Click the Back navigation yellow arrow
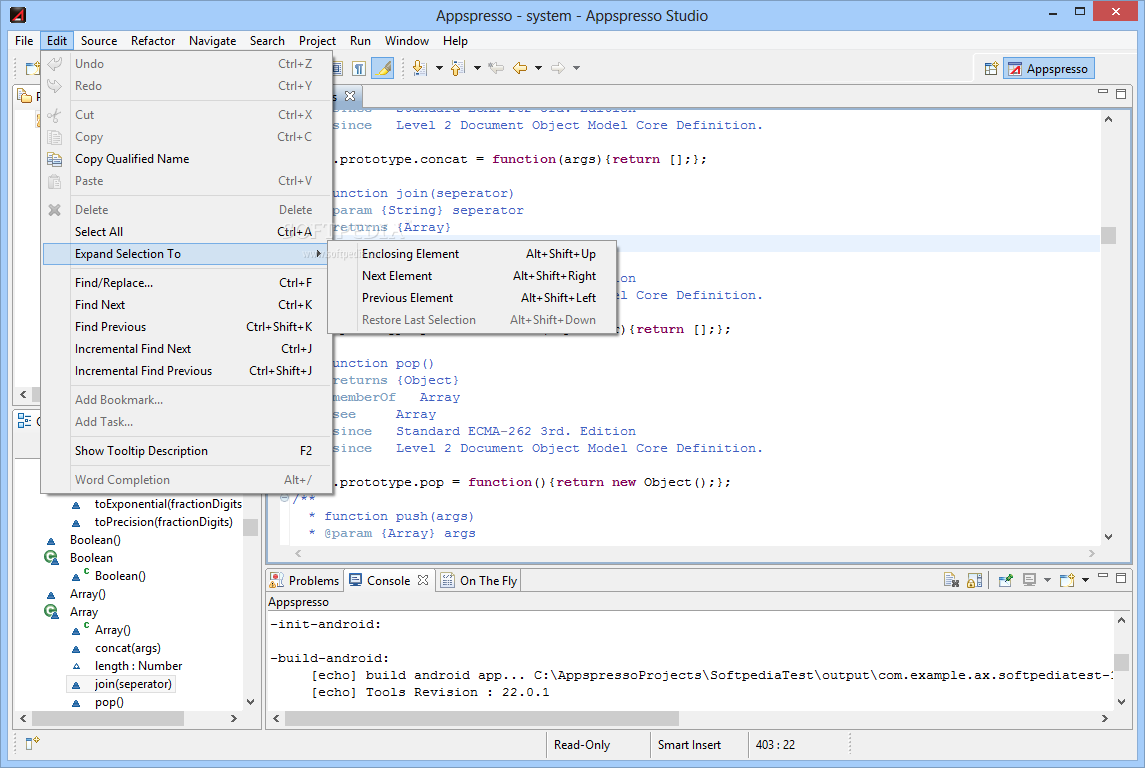 tap(520, 68)
